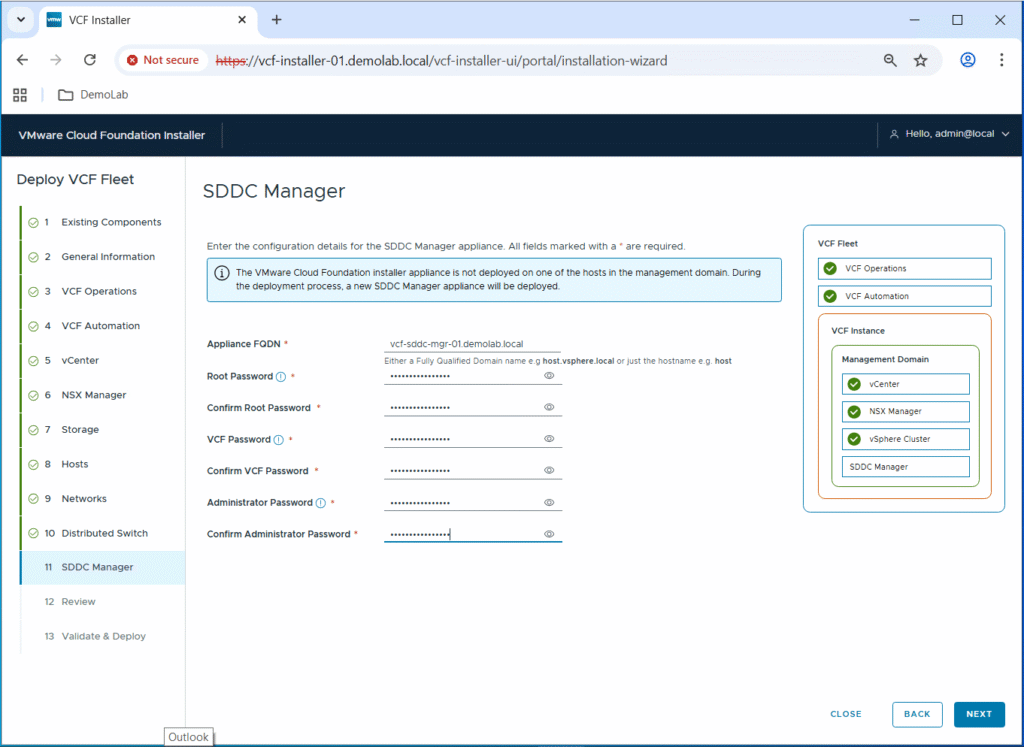Click the VCF Password info icon
The image size is (1024, 747).
point(278,440)
